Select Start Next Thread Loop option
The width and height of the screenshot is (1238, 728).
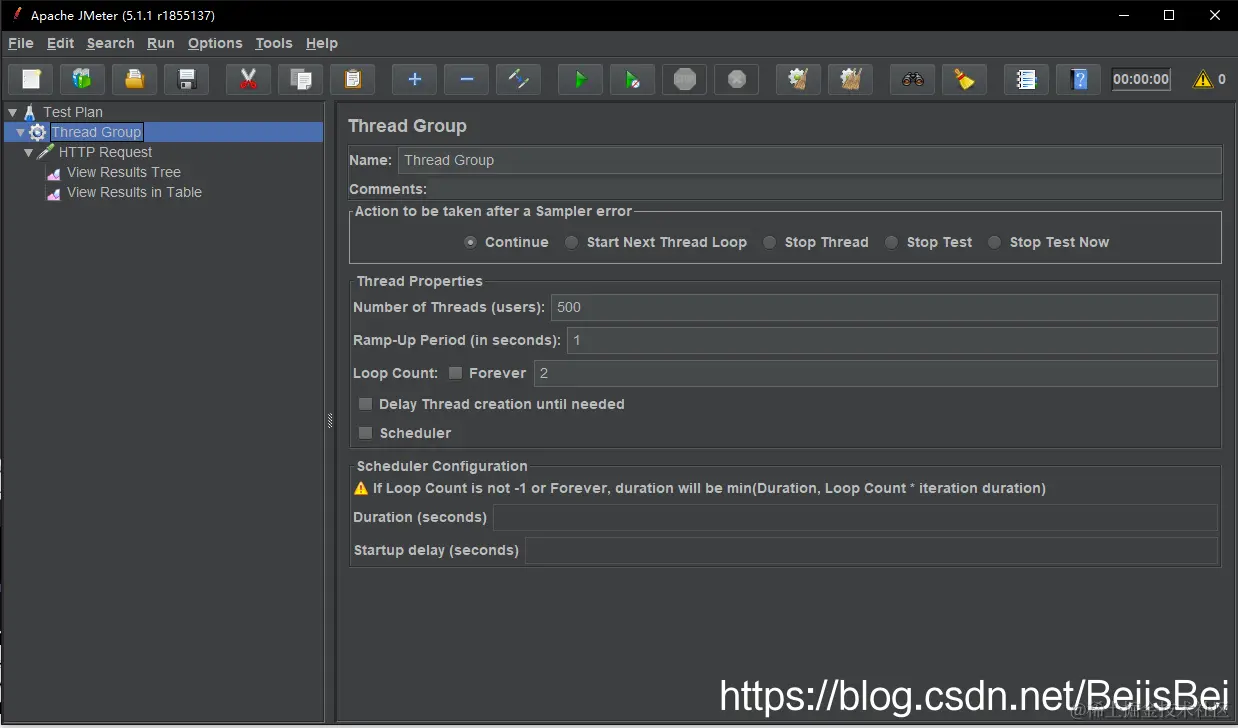[x=571, y=242]
